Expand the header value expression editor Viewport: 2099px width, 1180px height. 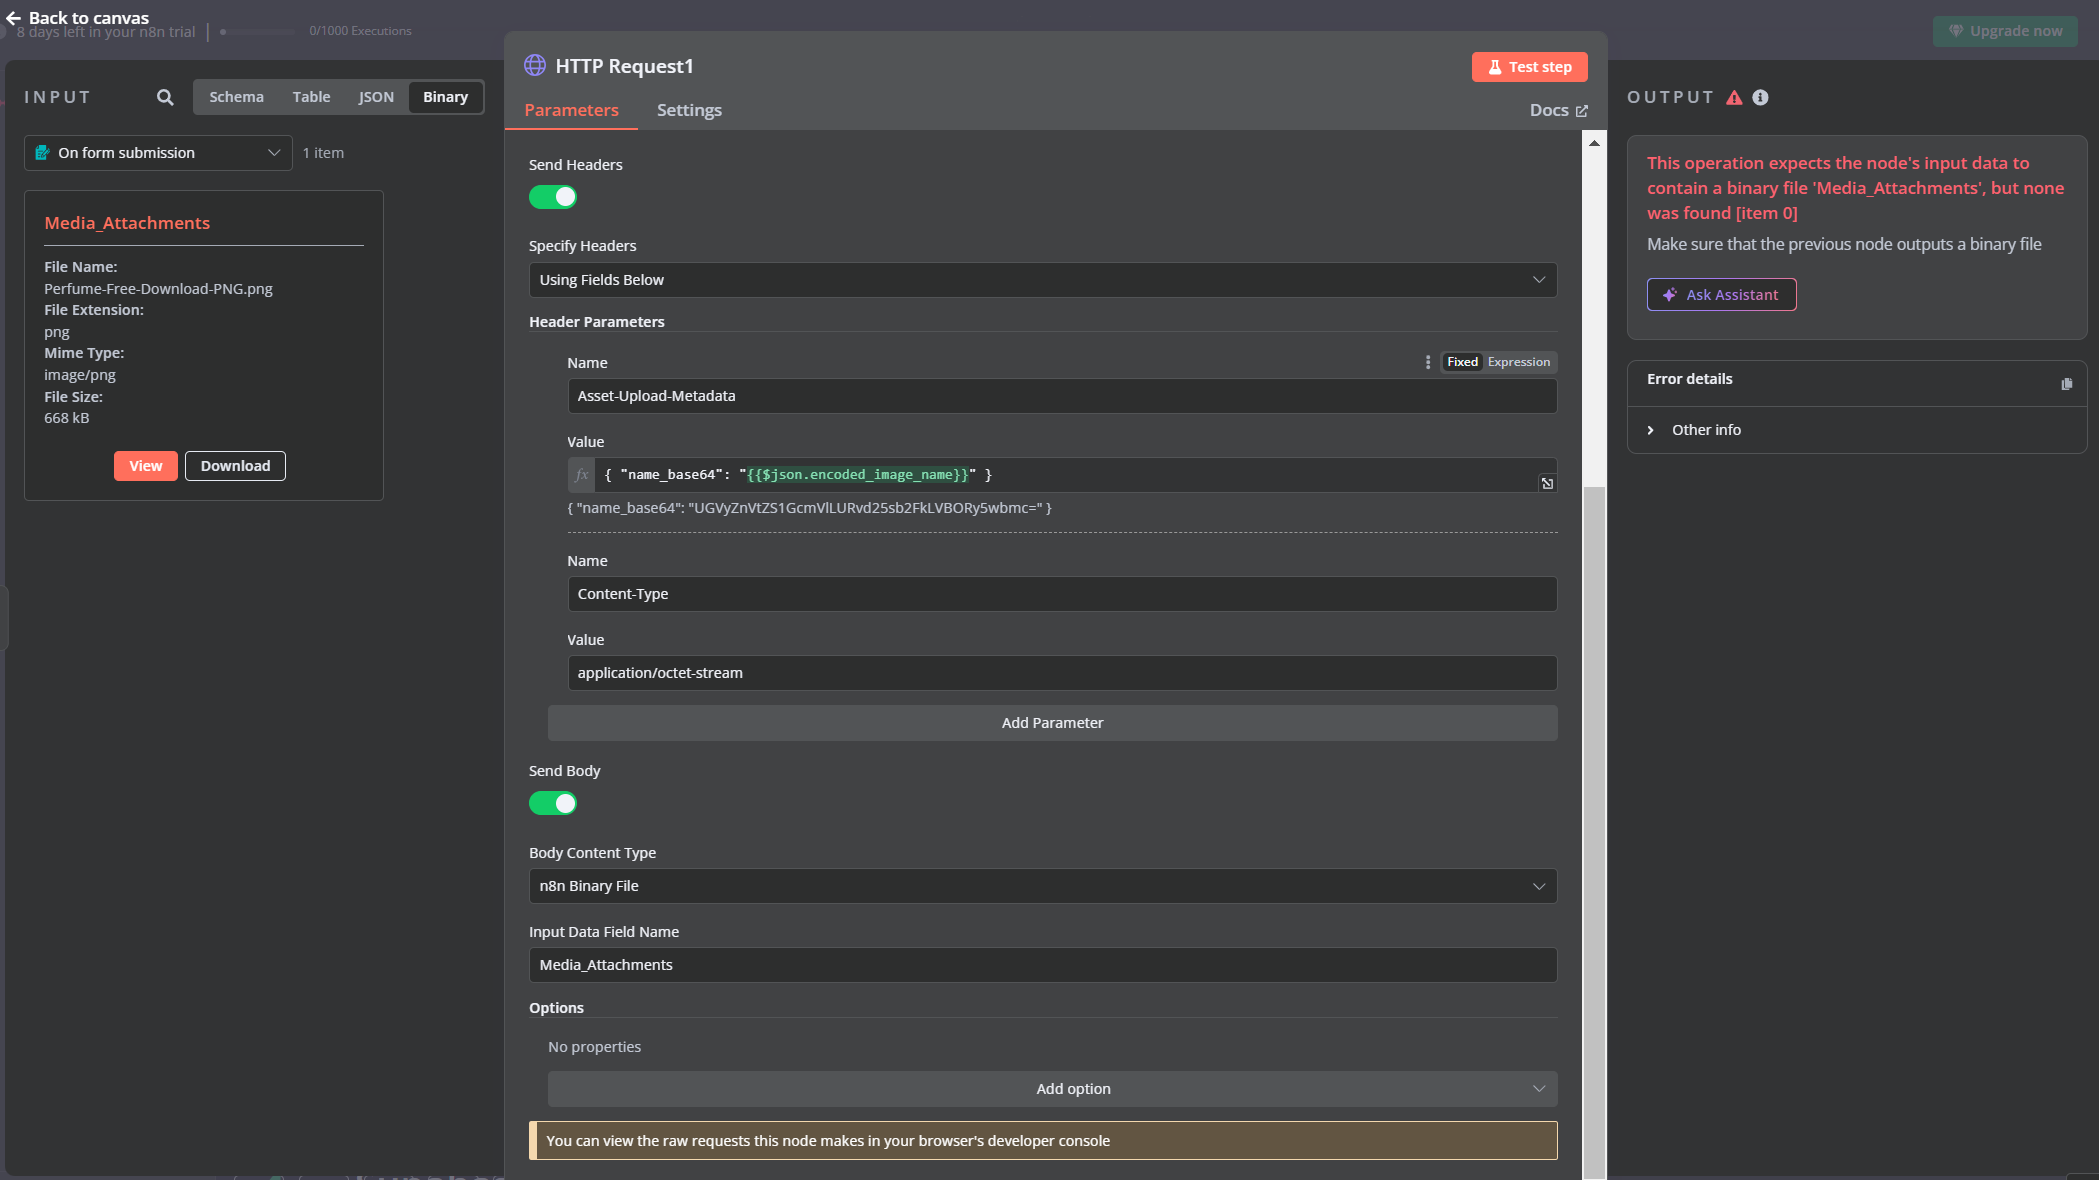point(1547,484)
